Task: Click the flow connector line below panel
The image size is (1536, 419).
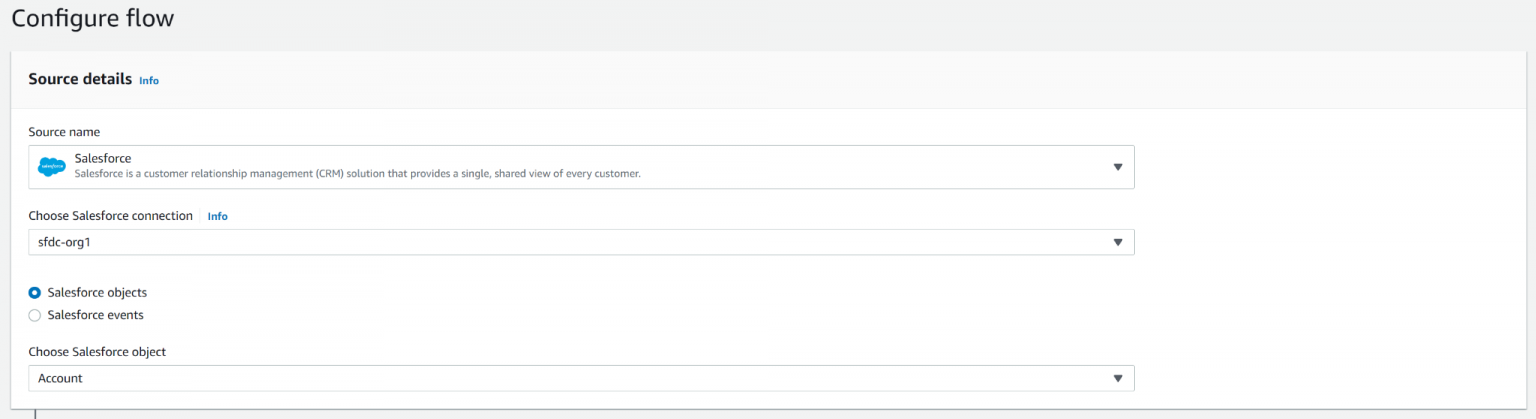Action: click(x=36, y=414)
